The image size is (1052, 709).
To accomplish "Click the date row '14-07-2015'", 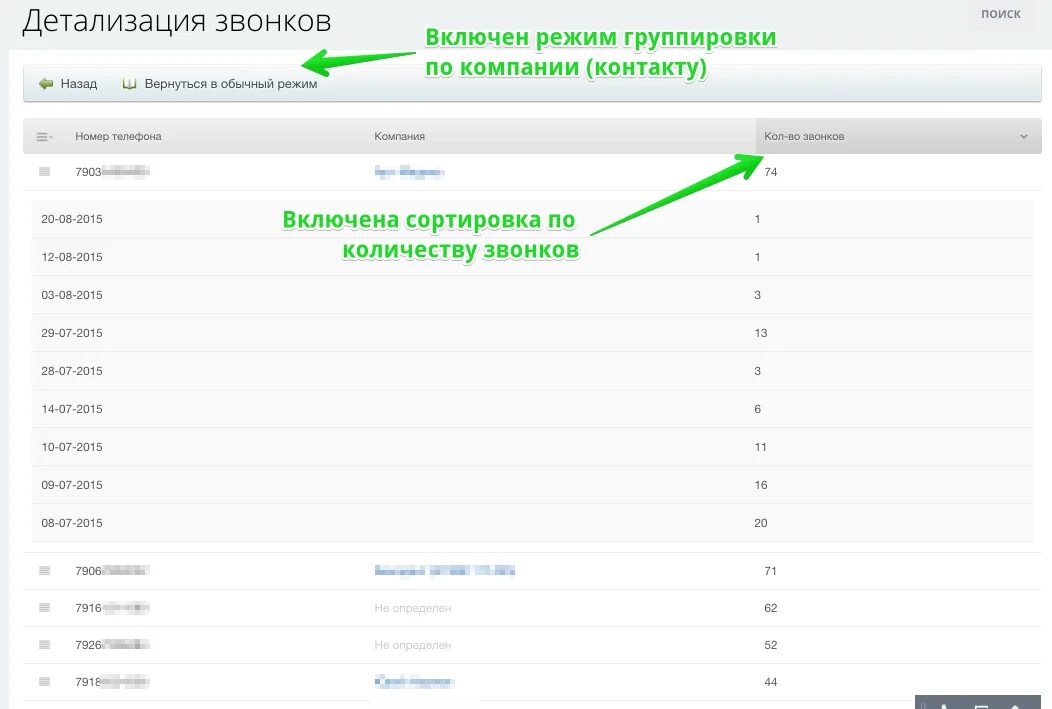I will 532,409.
